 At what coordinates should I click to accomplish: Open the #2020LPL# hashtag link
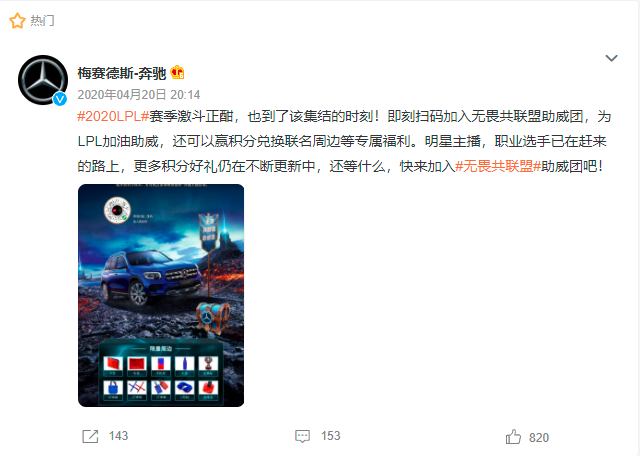click(x=113, y=116)
